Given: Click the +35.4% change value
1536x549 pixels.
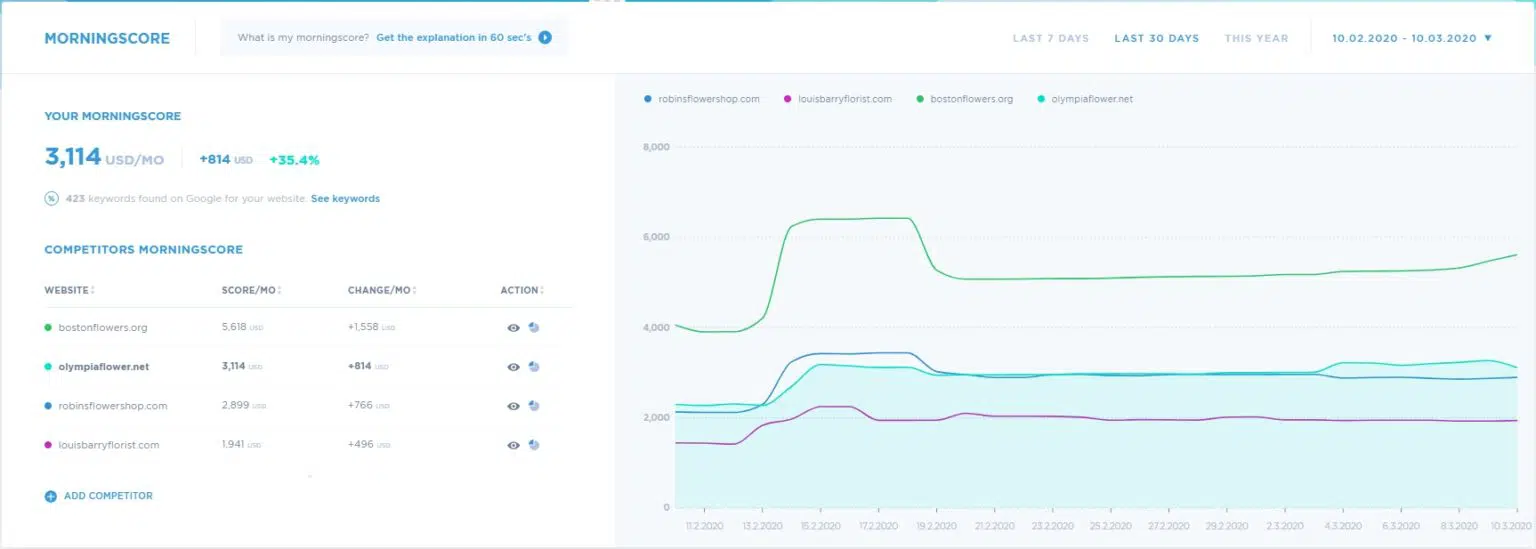Looking at the screenshot, I should tap(294, 159).
